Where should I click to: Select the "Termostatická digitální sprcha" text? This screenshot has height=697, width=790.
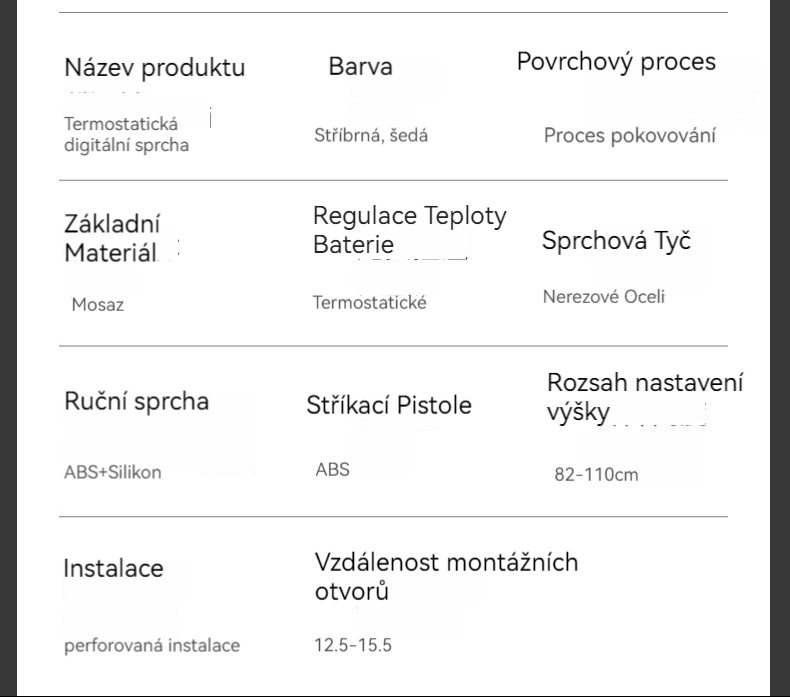tap(126, 135)
